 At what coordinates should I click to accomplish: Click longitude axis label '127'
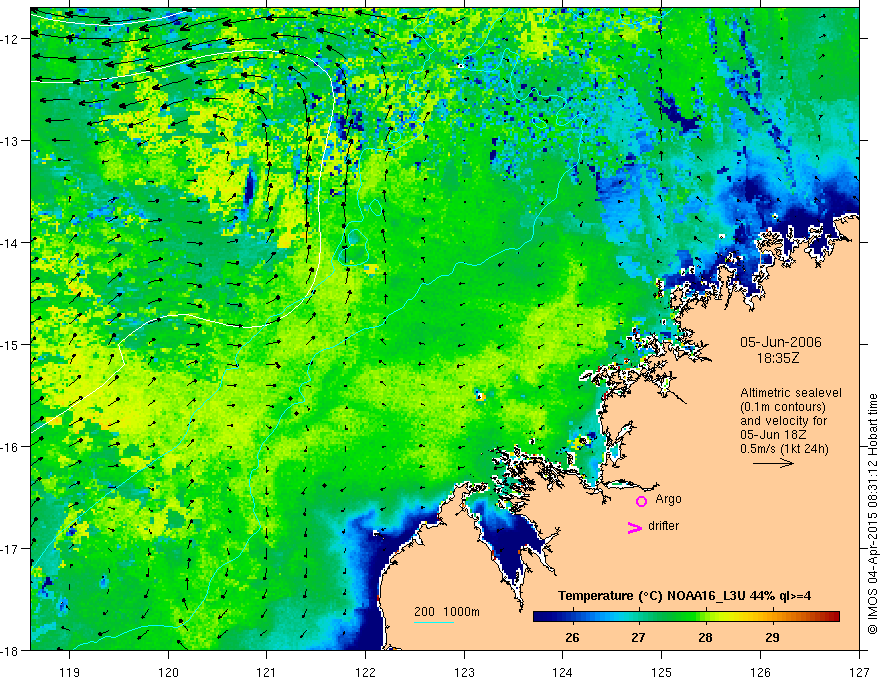click(859, 672)
